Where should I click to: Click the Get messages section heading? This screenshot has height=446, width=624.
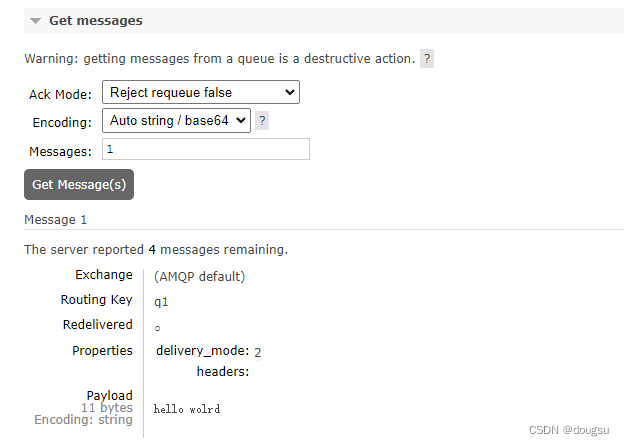[x=96, y=21]
